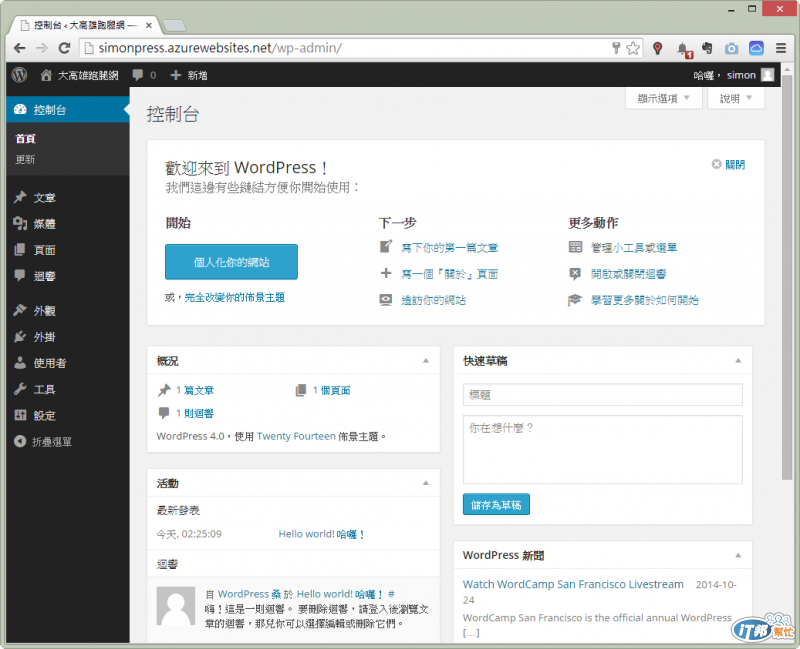This screenshot has height=649, width=800.
Task: Open the bell notification extension
Action: coord(684,49)
